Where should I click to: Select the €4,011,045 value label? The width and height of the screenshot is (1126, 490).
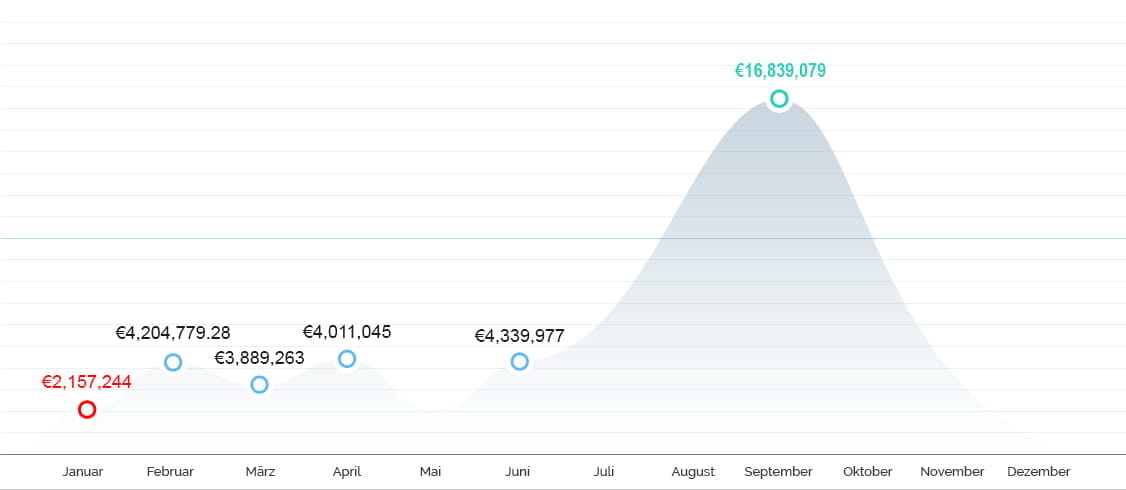347,332
